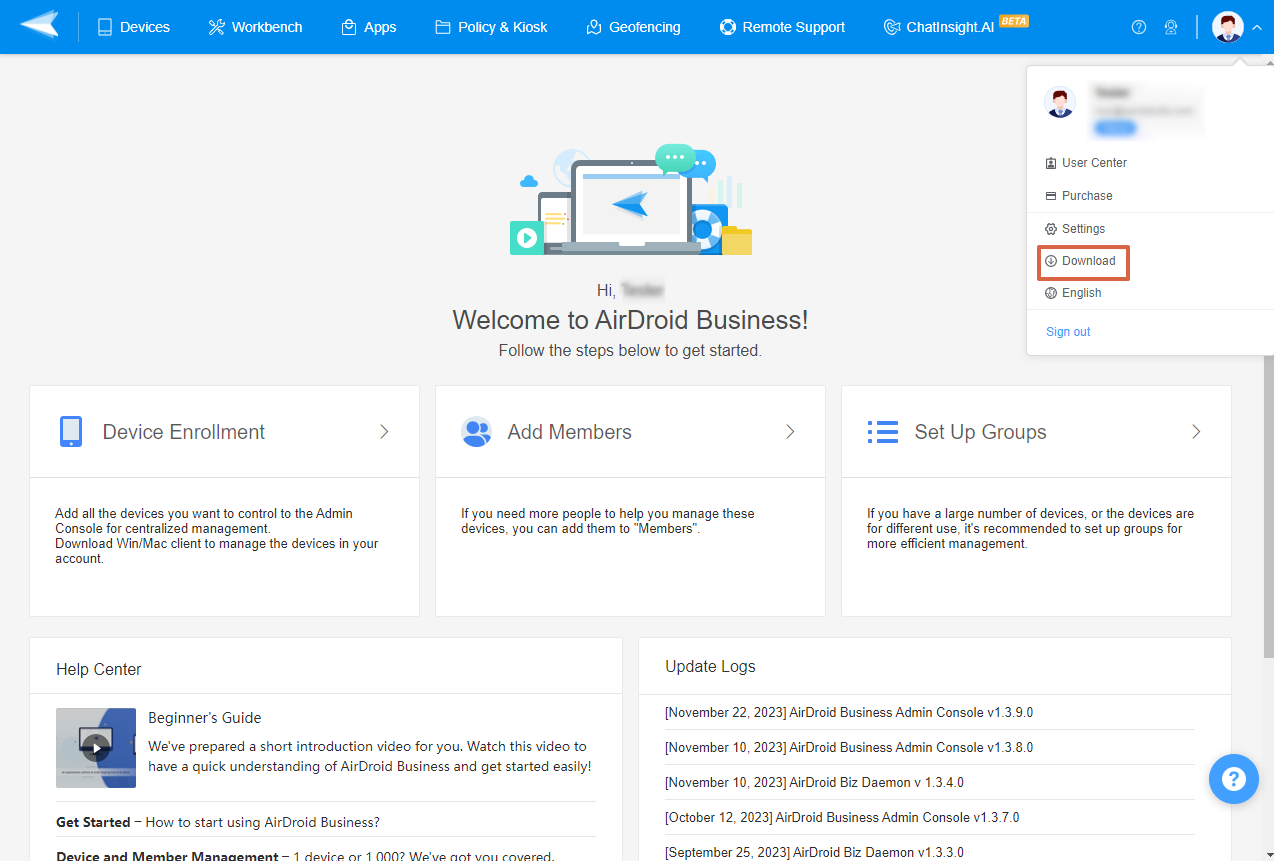The width and height of the screenshot is (1274, 861).
Task: Click the Update Logs section title
Action: pos(710,667)
